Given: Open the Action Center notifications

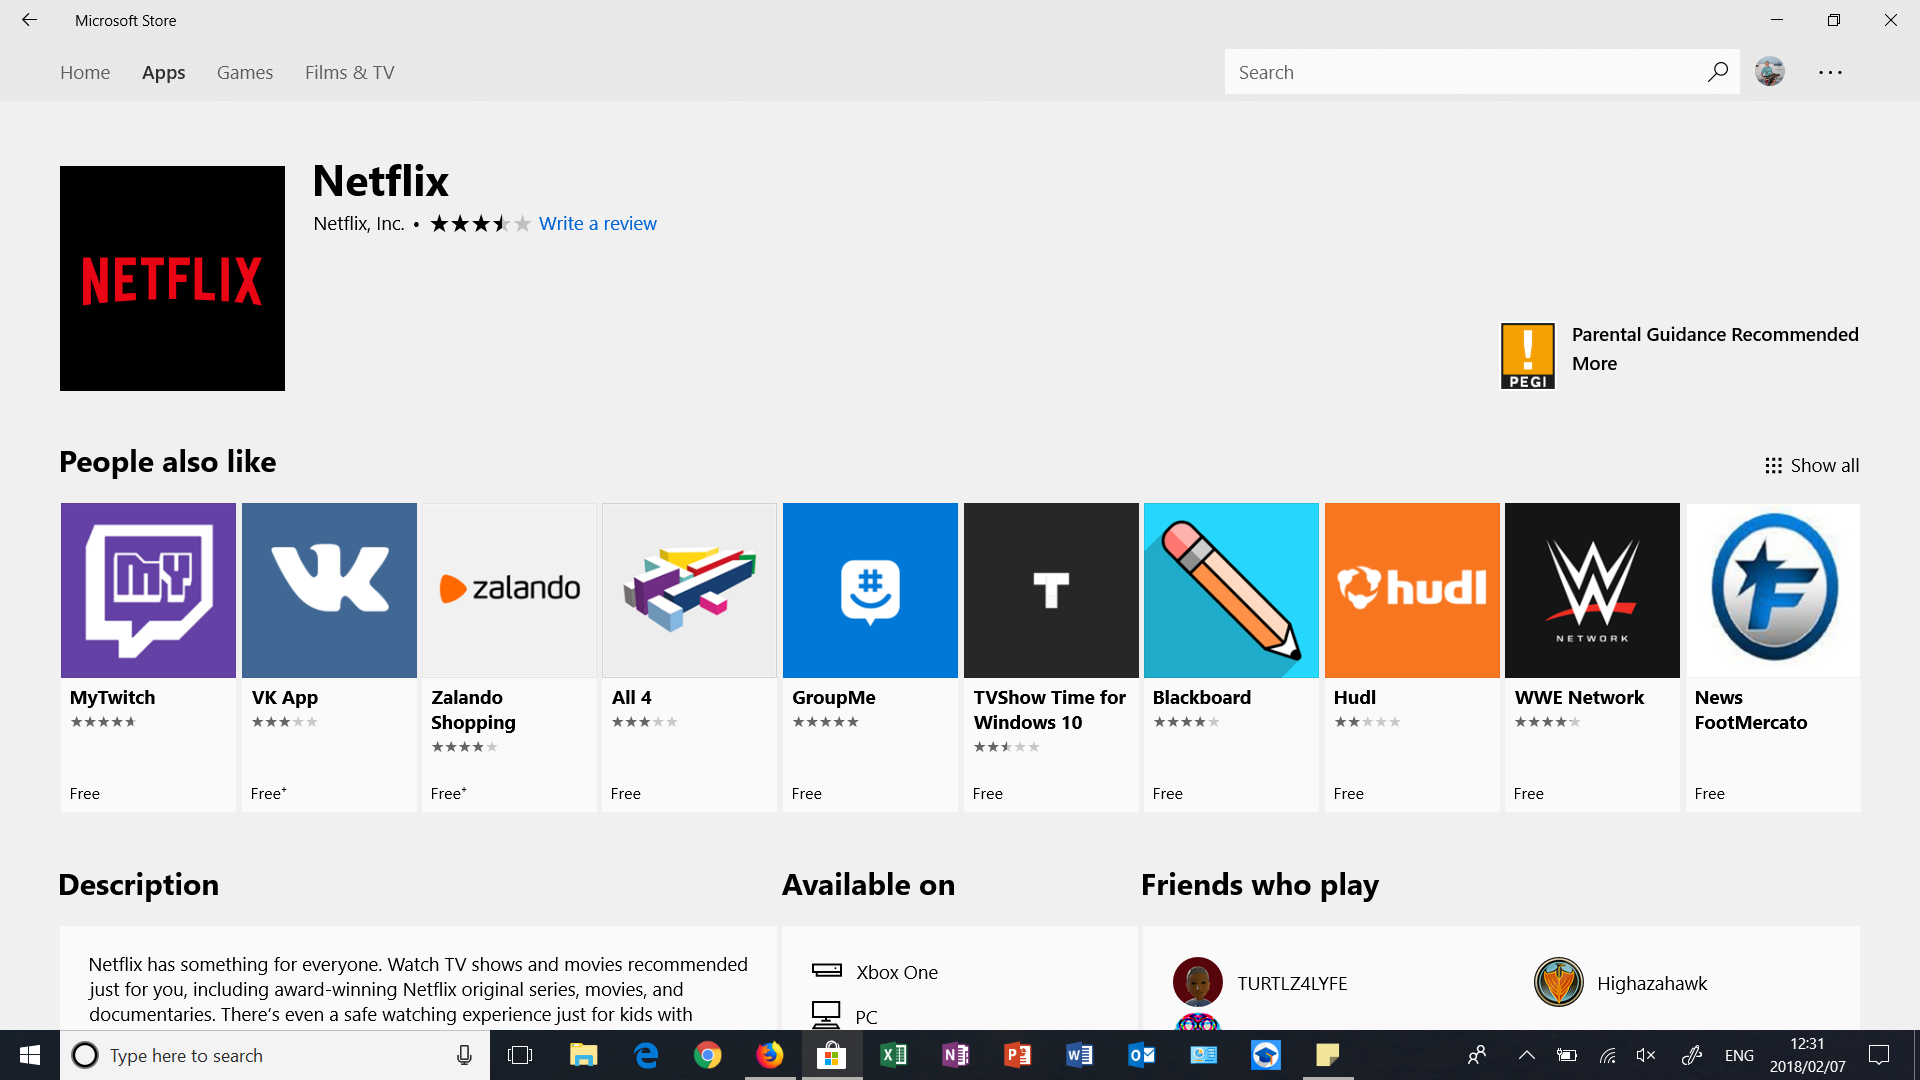Looking at the screenshot, I should click(x=1879, y=1055).
